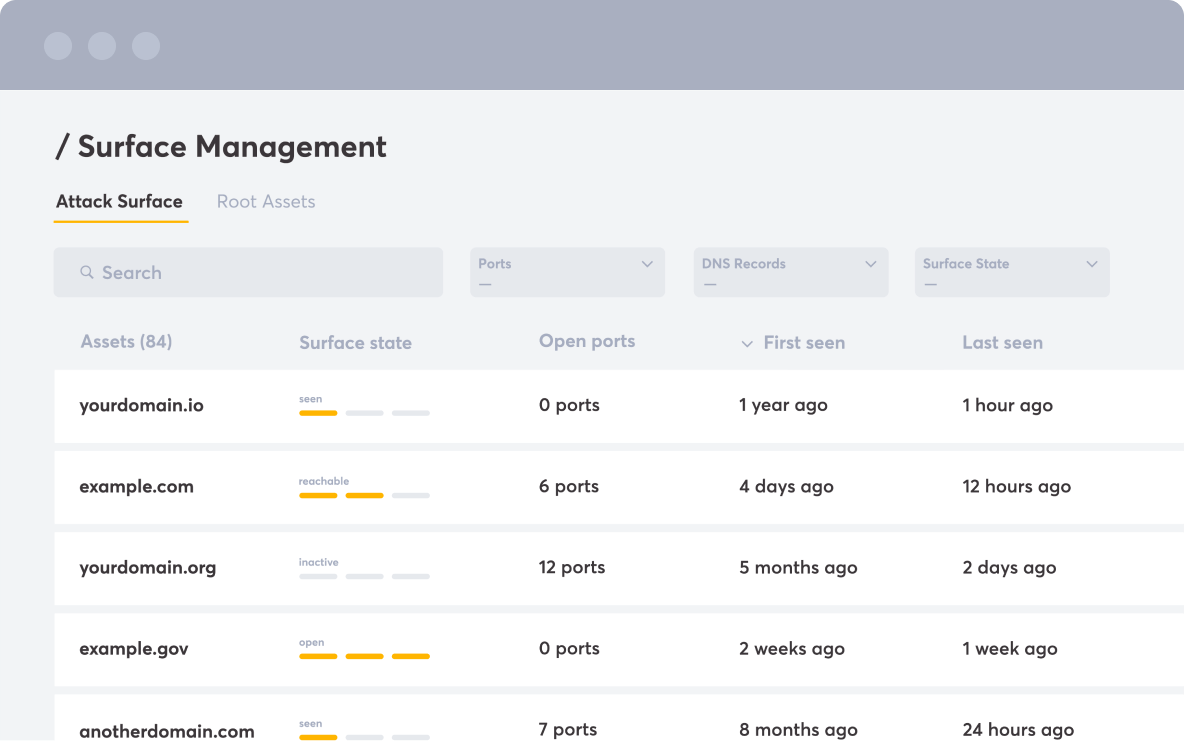Open the example.com asset row
Screen dimensions: 1184x741
tap(619, 487)
